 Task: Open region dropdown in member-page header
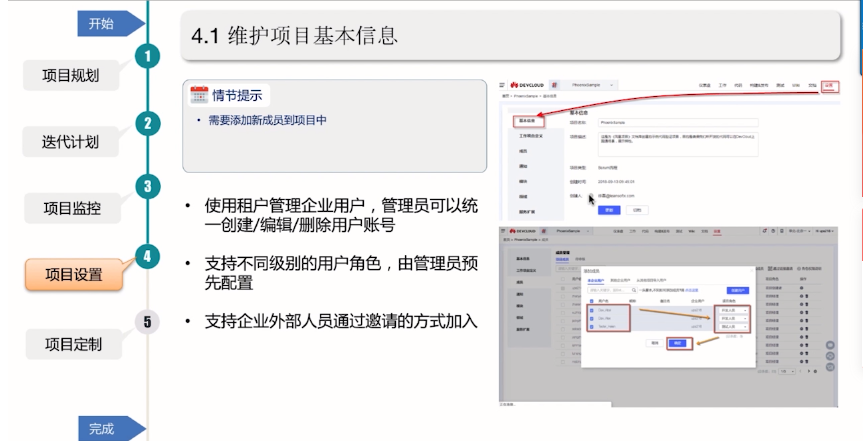point(799,231)
